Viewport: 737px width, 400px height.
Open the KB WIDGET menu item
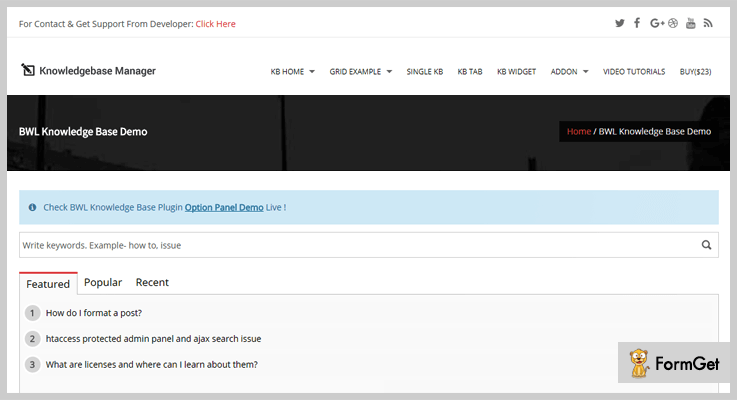[x=516, y=71]
